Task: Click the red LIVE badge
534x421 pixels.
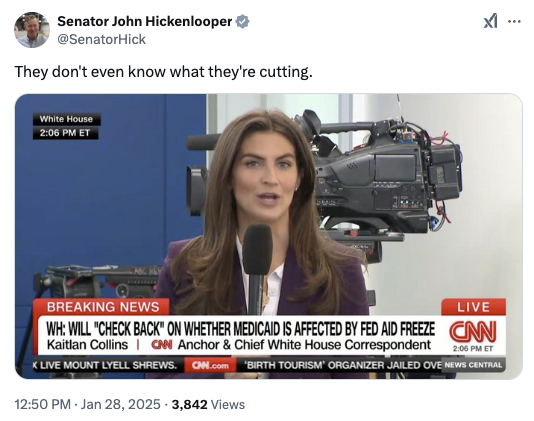Action: [x=473, y=307]
